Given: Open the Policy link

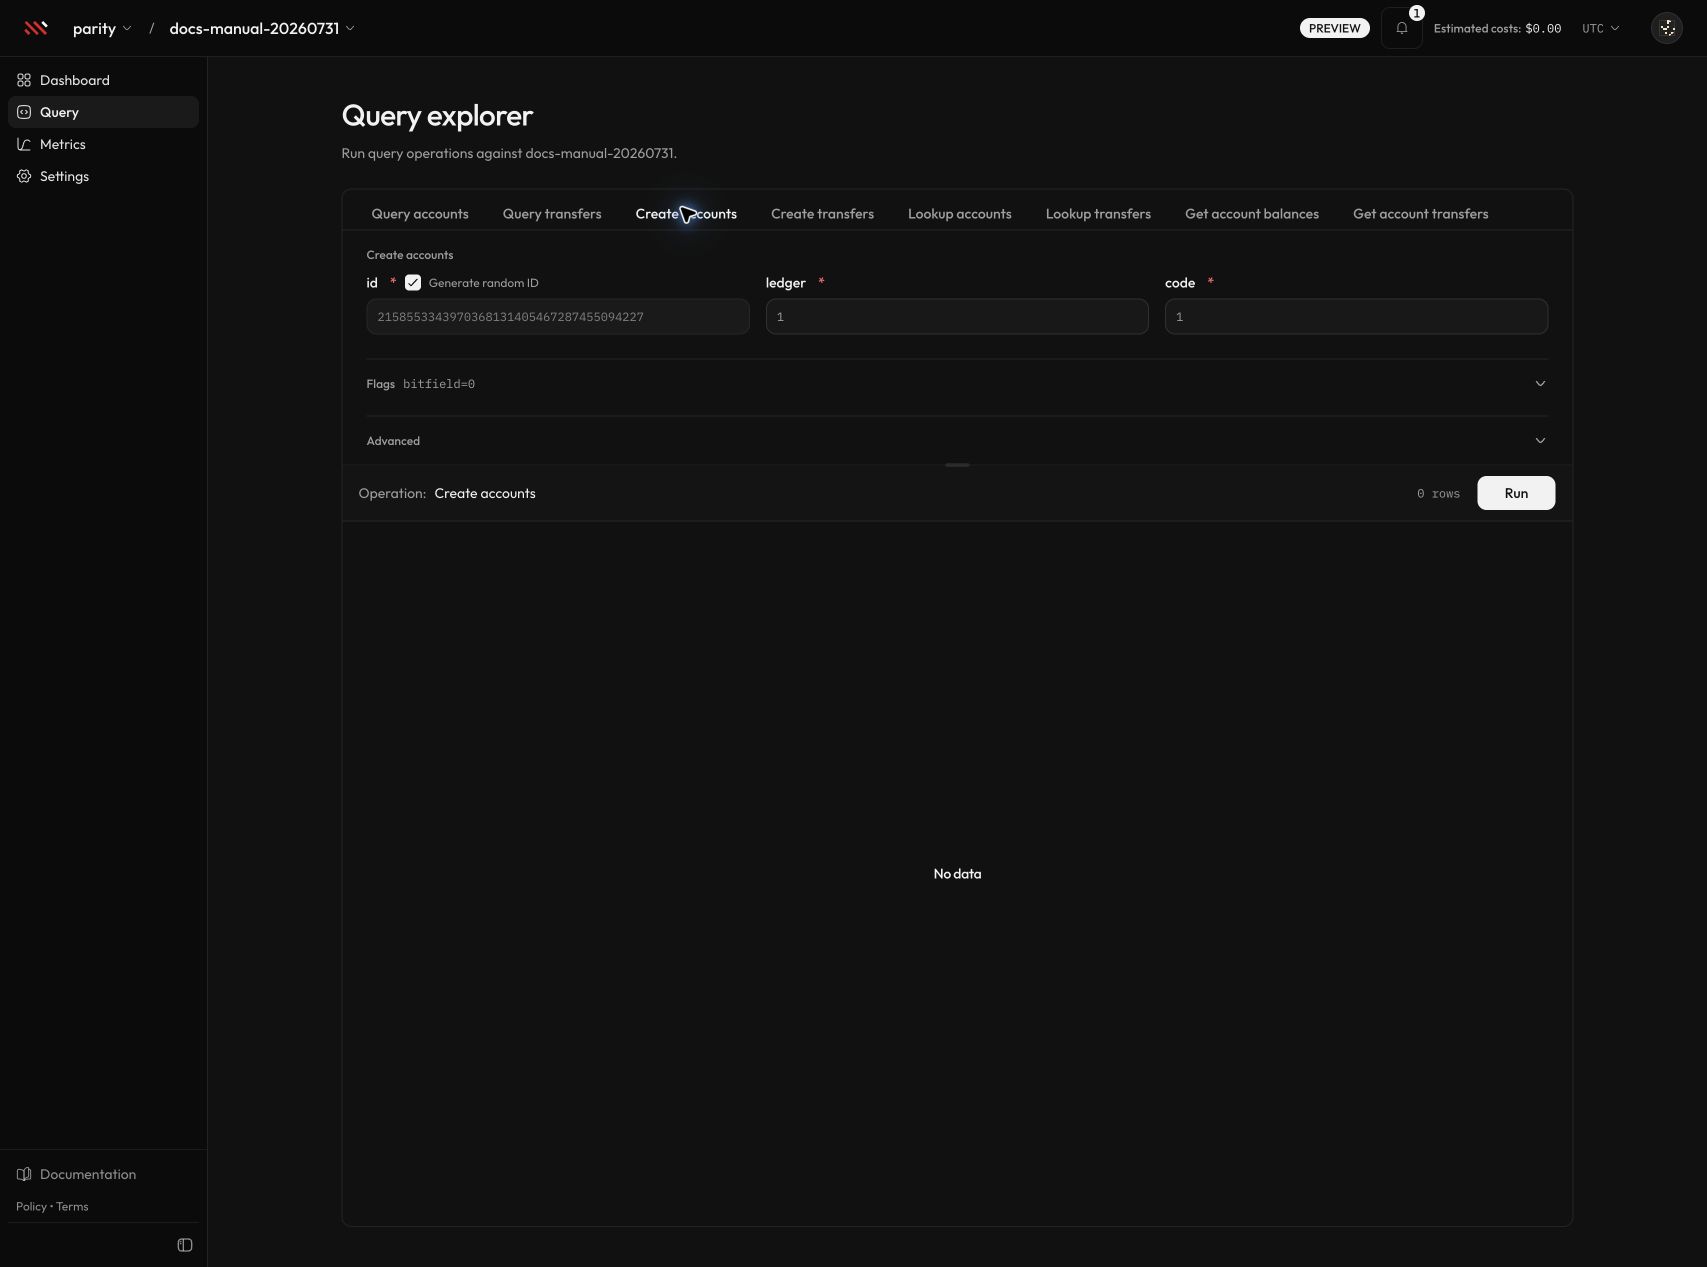Looking at the screenshot, I should tap(31, 1206).
